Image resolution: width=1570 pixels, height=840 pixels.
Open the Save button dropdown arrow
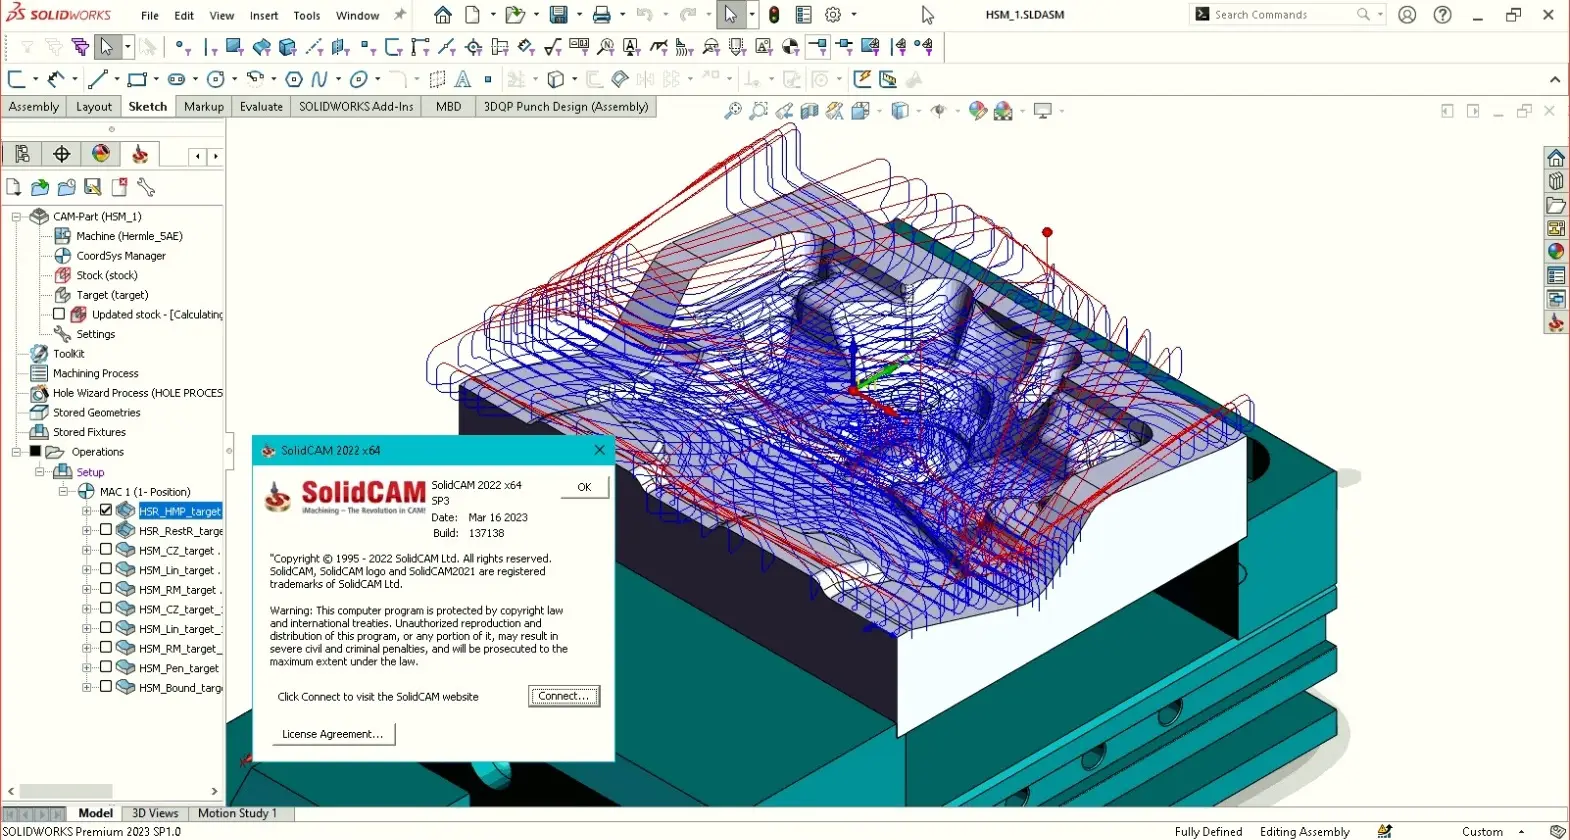click(579, 15)
